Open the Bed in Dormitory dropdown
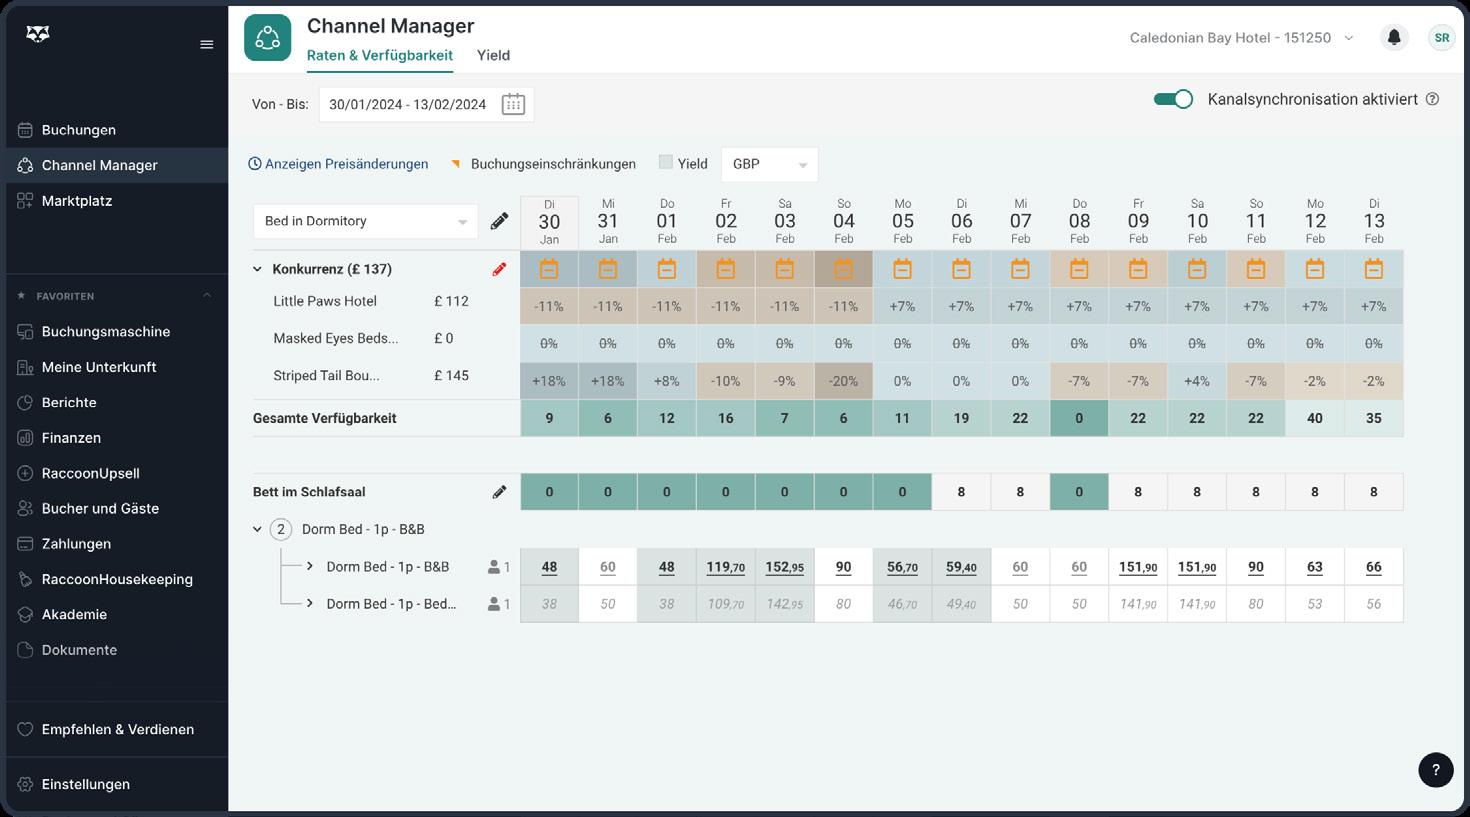This screenshot has height=817, width=1470. [365, 221]
